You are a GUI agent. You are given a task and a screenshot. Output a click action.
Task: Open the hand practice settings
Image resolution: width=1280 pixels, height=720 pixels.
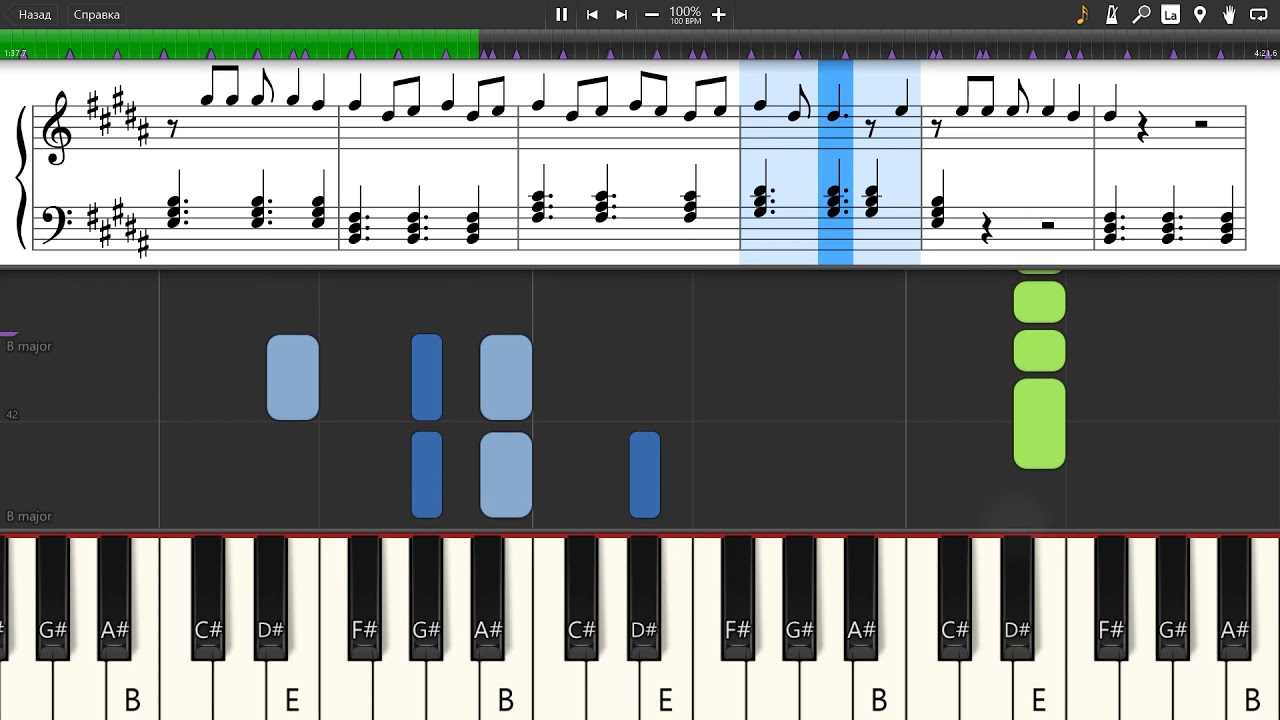(x=1229, y=14)
